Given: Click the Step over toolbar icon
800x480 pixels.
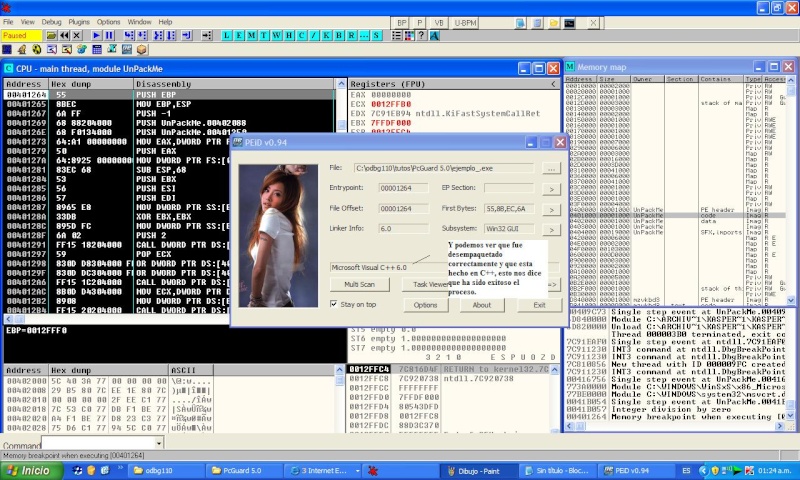Looking at the screenshot, I should (142, 35).
